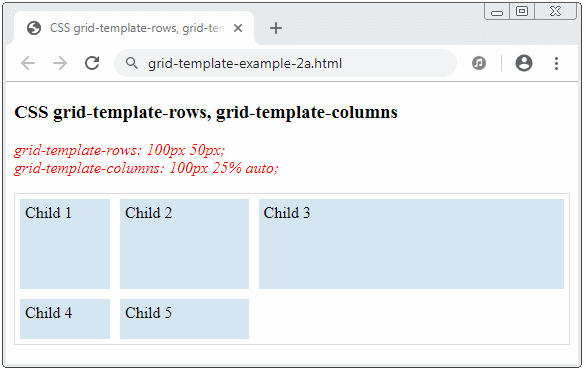586x369 pixels.
Task: Close the CSS grid-template-rows tab
Action: click(238, 28)
